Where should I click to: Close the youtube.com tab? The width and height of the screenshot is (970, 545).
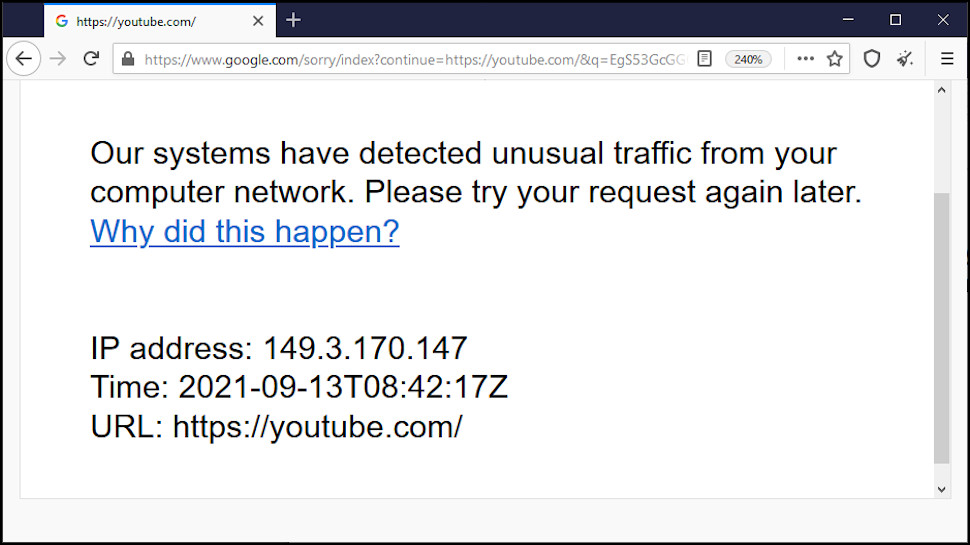259,21
